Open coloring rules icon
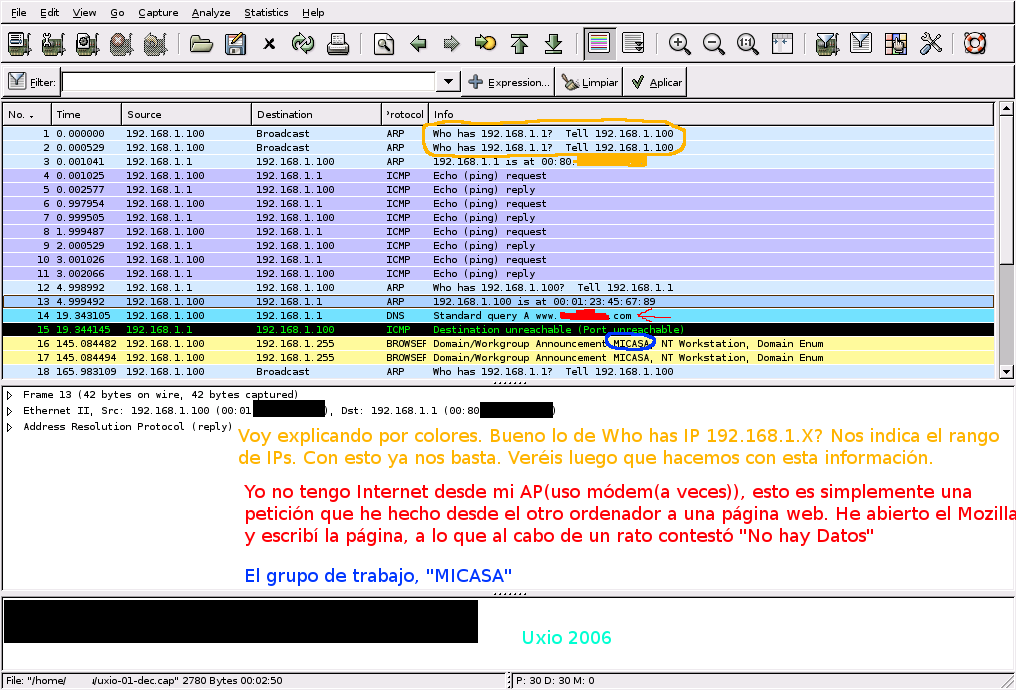 point(895,44)
